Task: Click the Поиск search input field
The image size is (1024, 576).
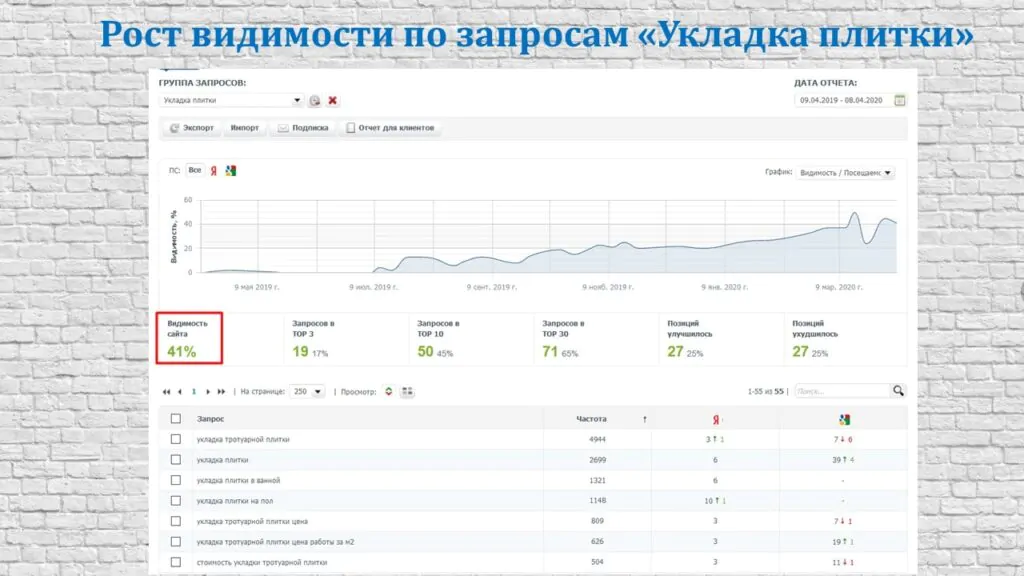Action: click(x=842, y=391)
